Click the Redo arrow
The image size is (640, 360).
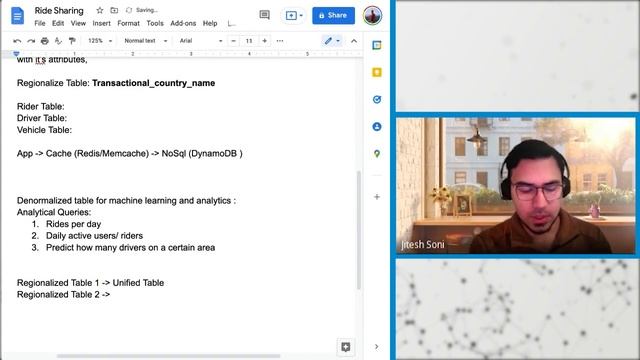(31, 41)
